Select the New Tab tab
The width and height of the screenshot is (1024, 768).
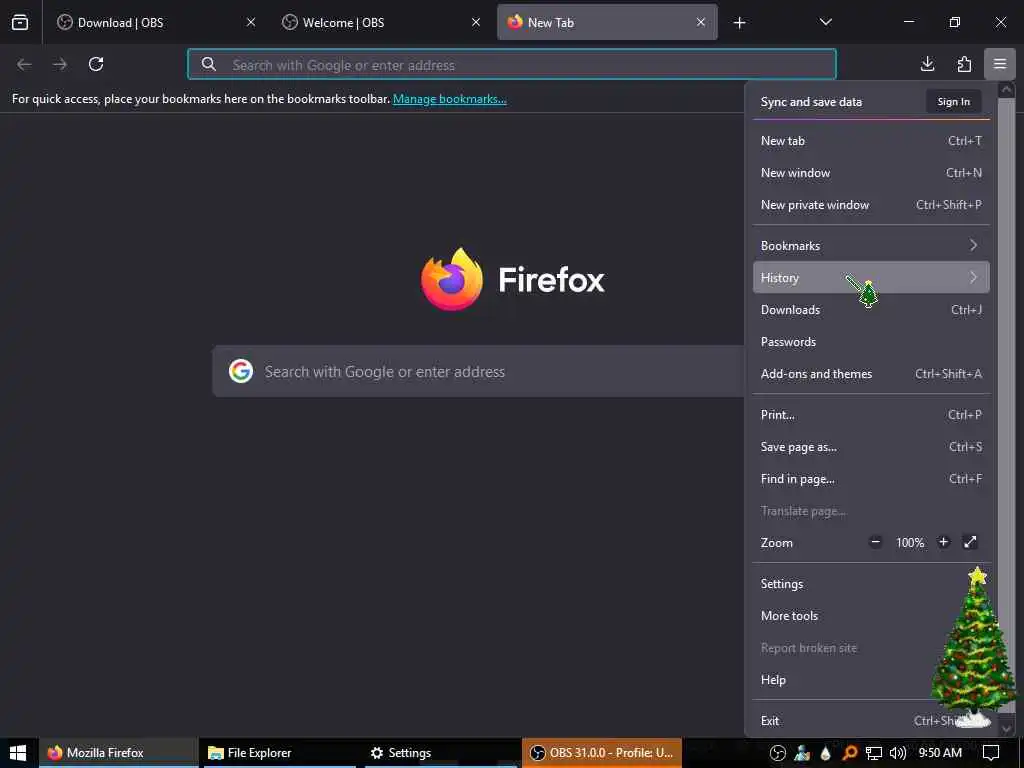pyautogui.click(x=607, y=22)
